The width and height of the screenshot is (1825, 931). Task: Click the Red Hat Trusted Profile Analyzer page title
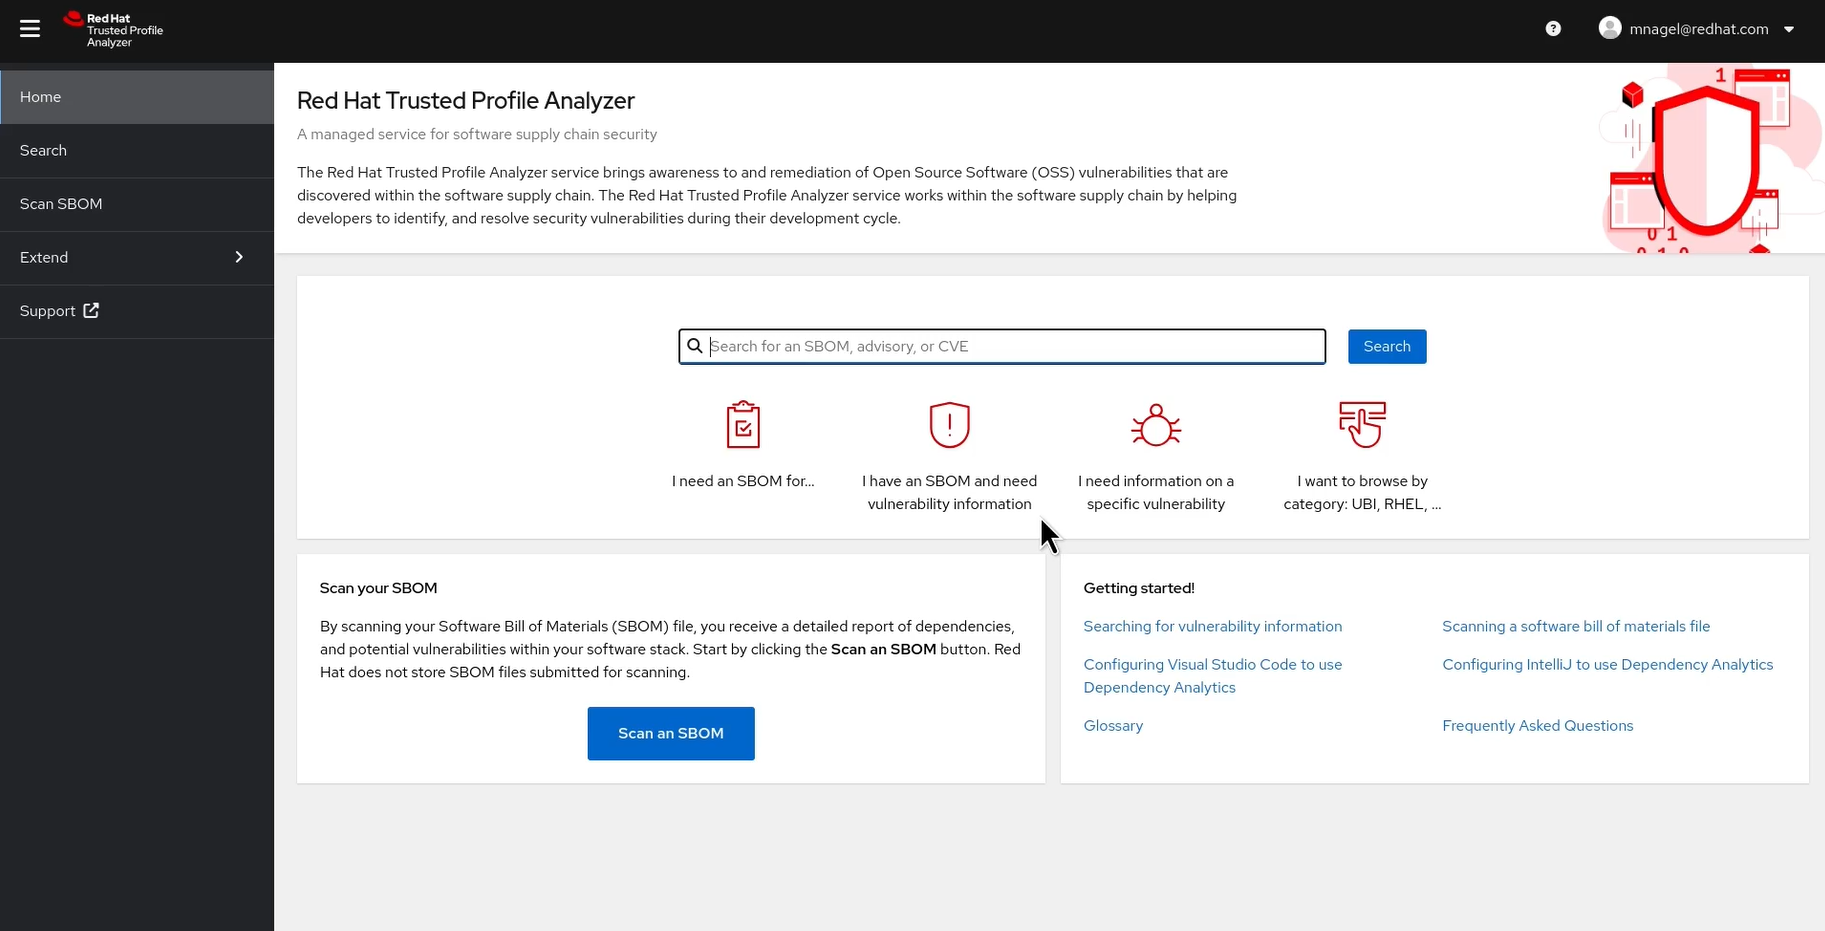(466, 100)
